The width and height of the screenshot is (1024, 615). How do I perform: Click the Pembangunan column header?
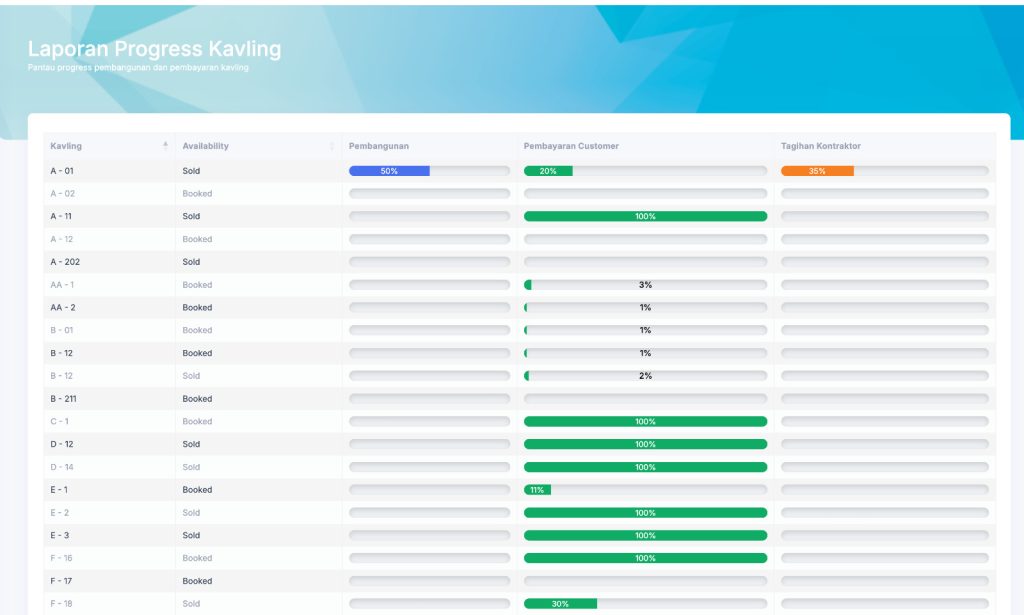pyautogui.click(x=379, y=146)
